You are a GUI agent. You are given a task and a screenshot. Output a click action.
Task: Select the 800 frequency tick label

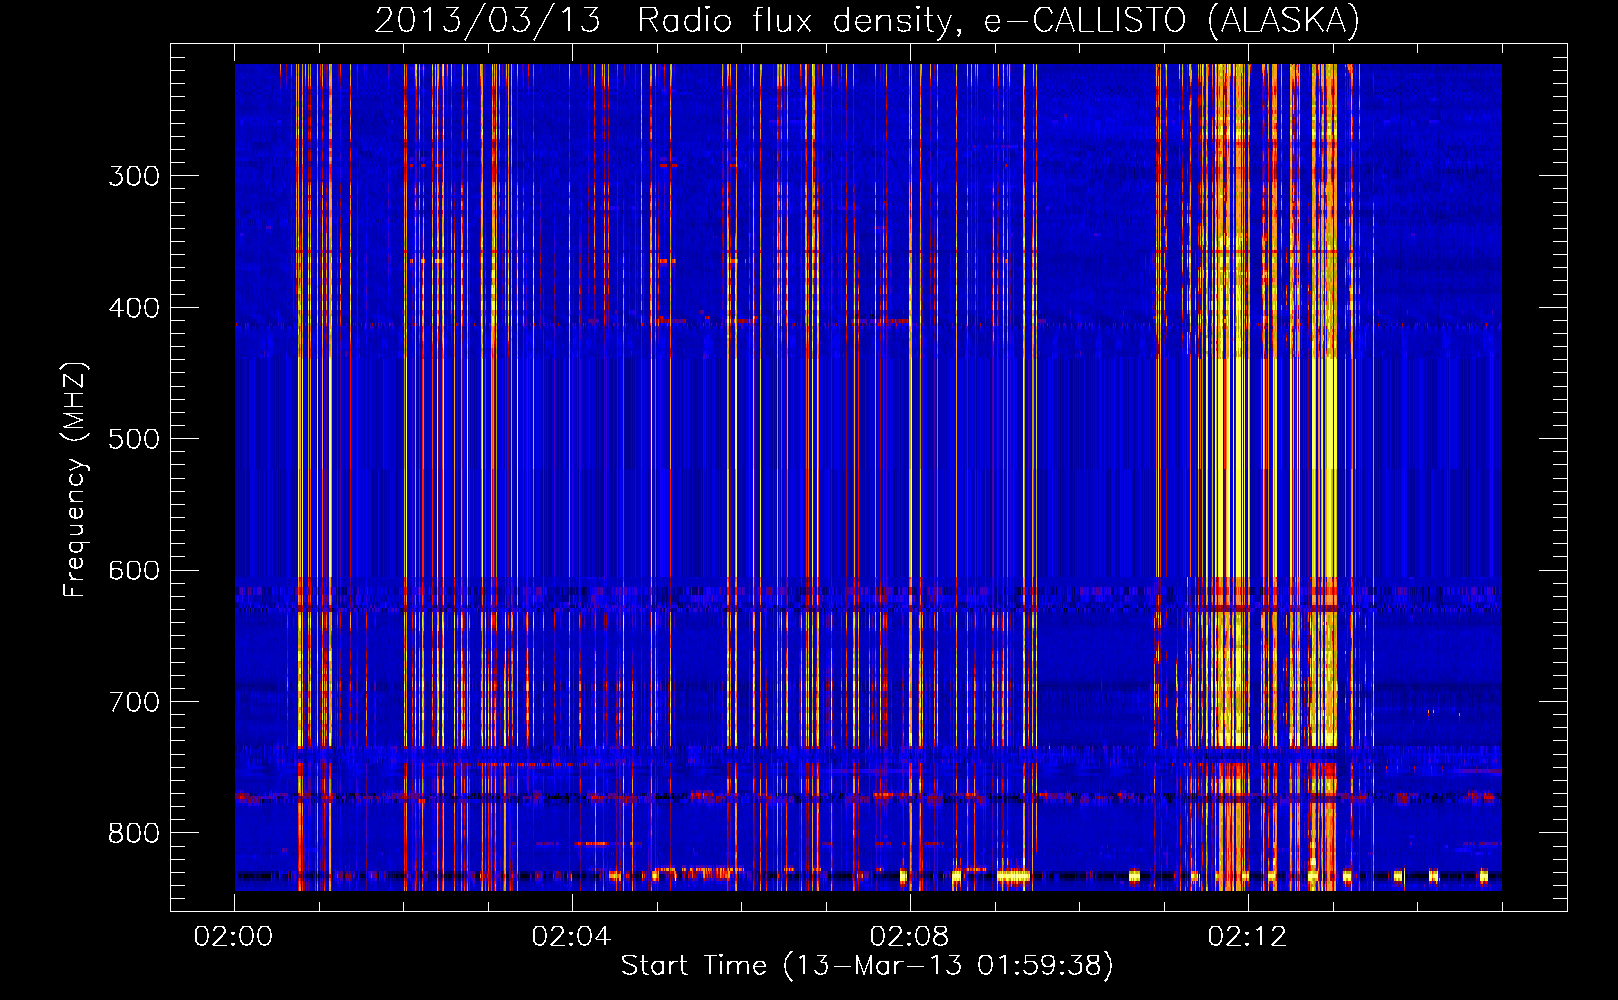(134, 834)
